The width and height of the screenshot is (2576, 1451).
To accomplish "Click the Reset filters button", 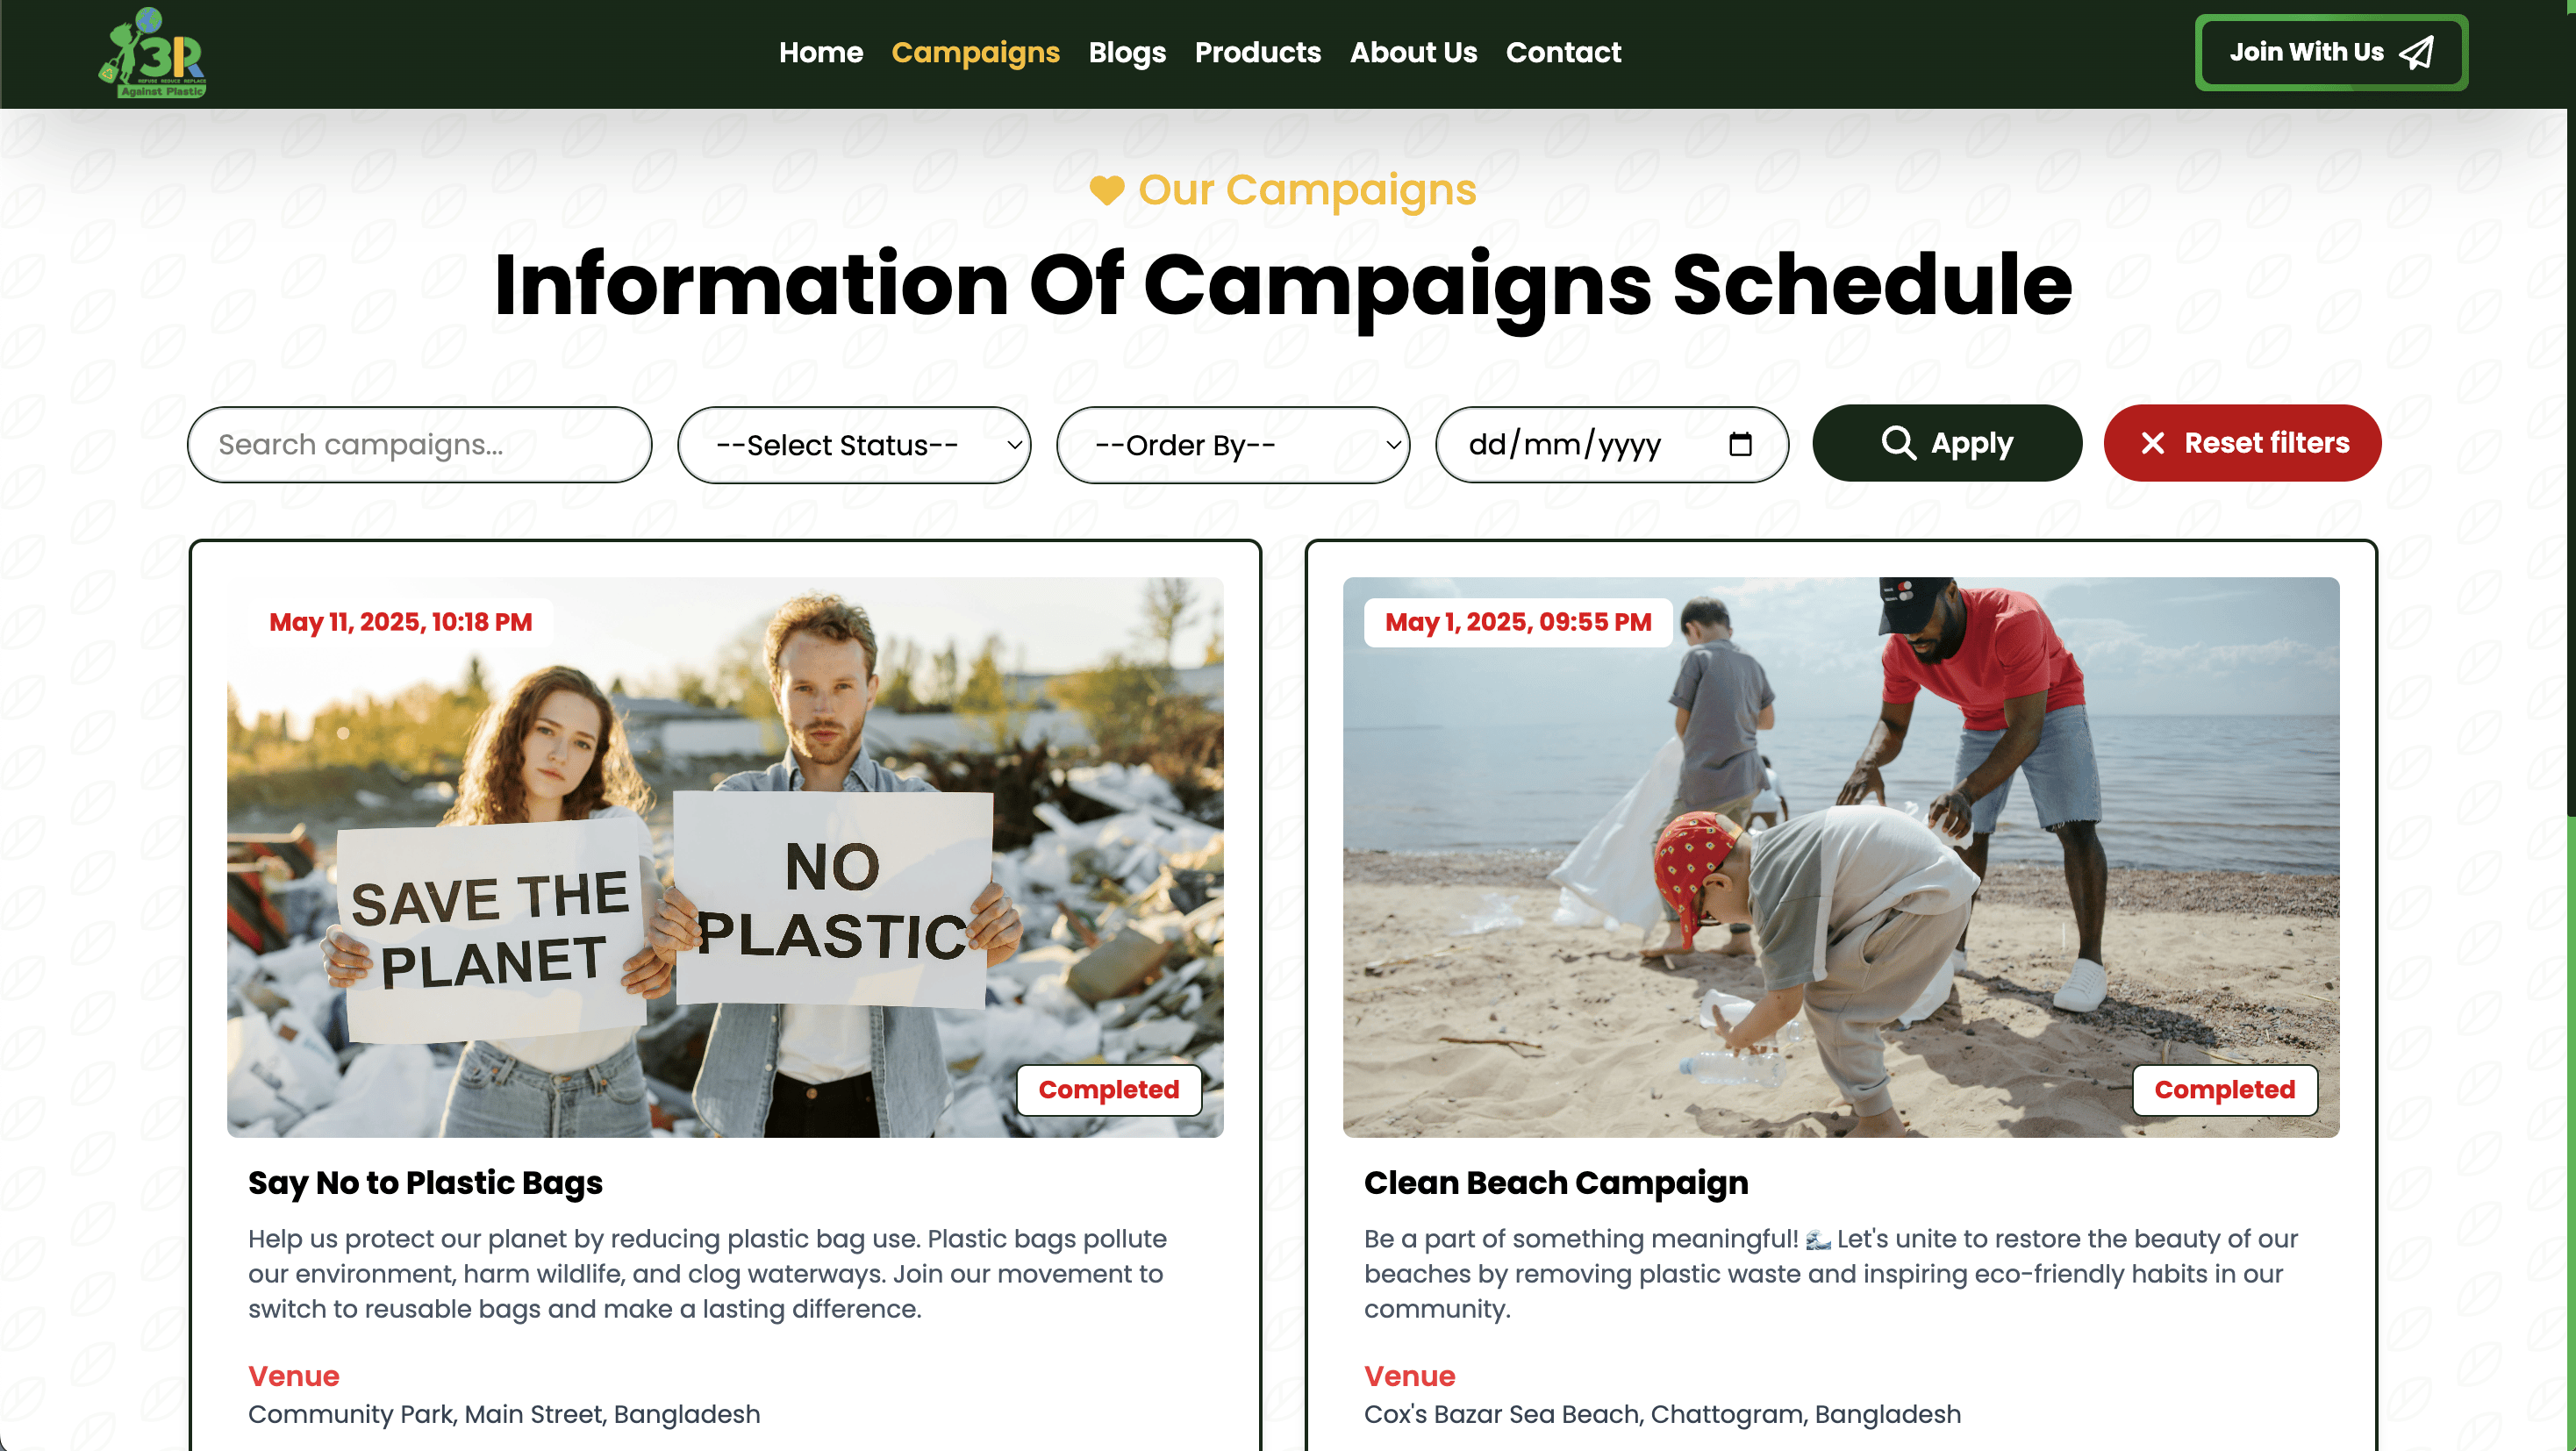I will 2242,443.
